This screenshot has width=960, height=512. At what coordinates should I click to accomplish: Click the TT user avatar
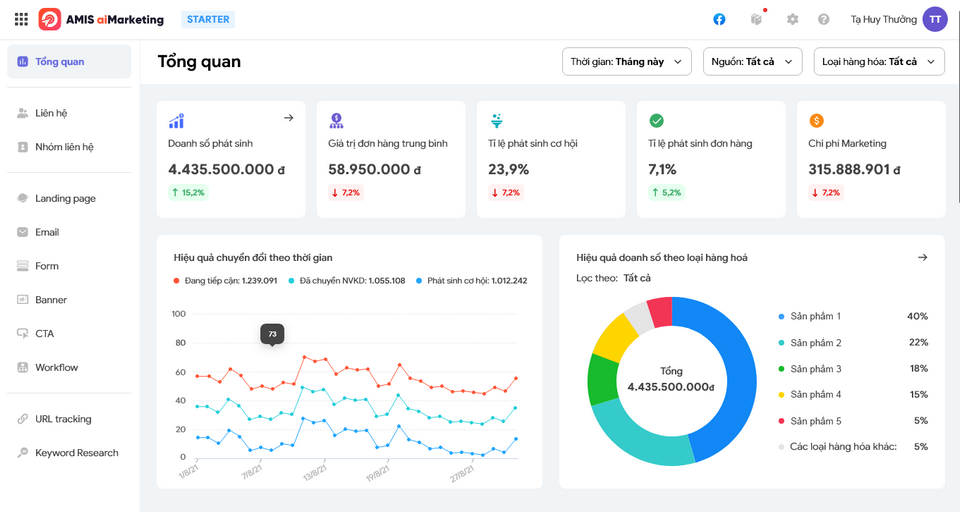935,19
